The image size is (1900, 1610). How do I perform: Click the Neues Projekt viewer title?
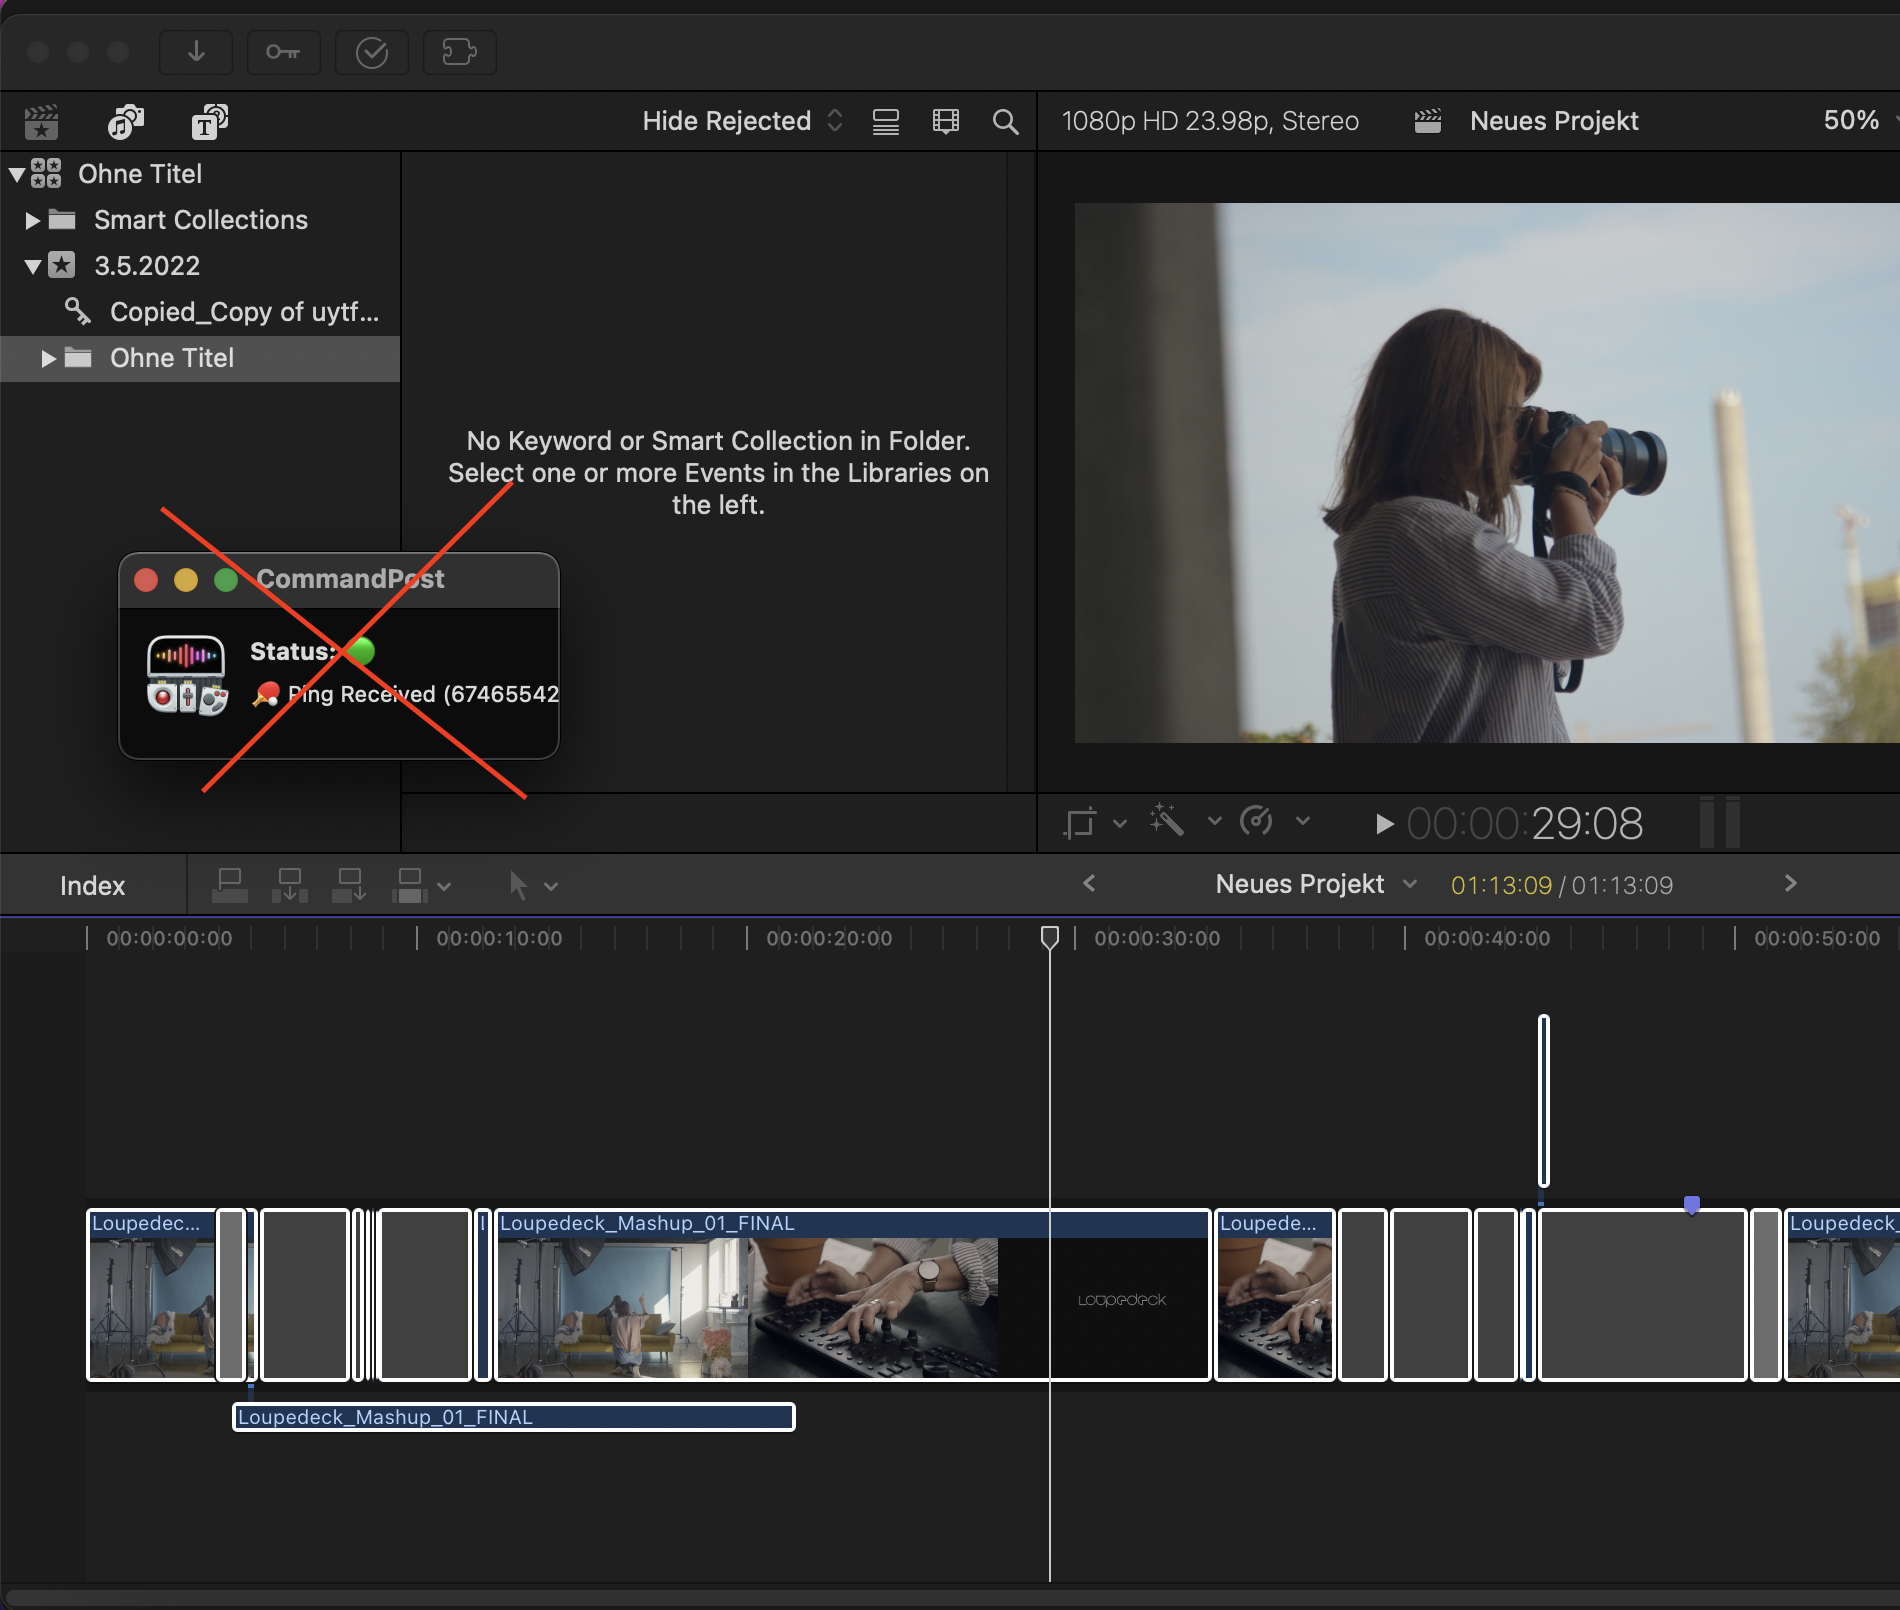[1554, 121]
